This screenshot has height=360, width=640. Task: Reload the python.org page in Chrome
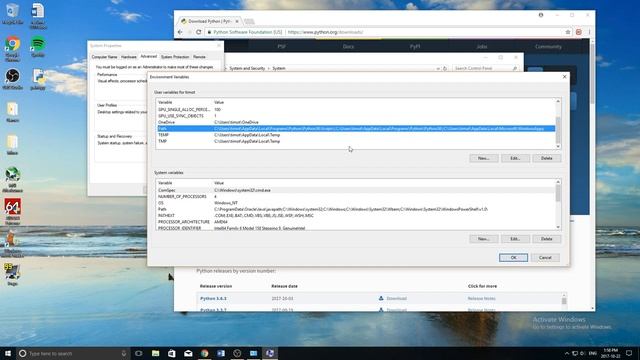click(199, 32)
